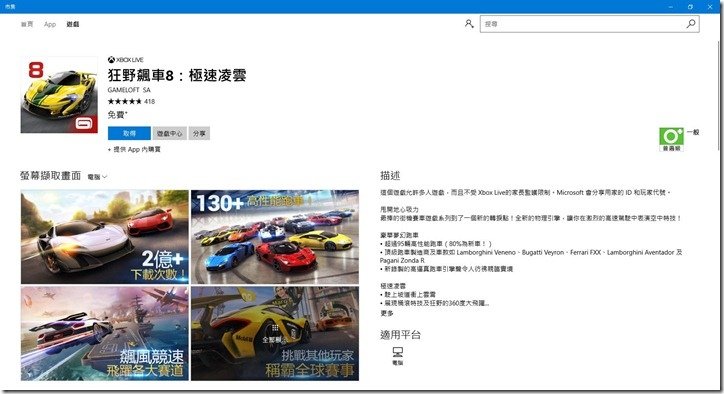The width and height of the screenshot is (724, 394).
Task: Click the five-star rating
Action: click(125, 101)
